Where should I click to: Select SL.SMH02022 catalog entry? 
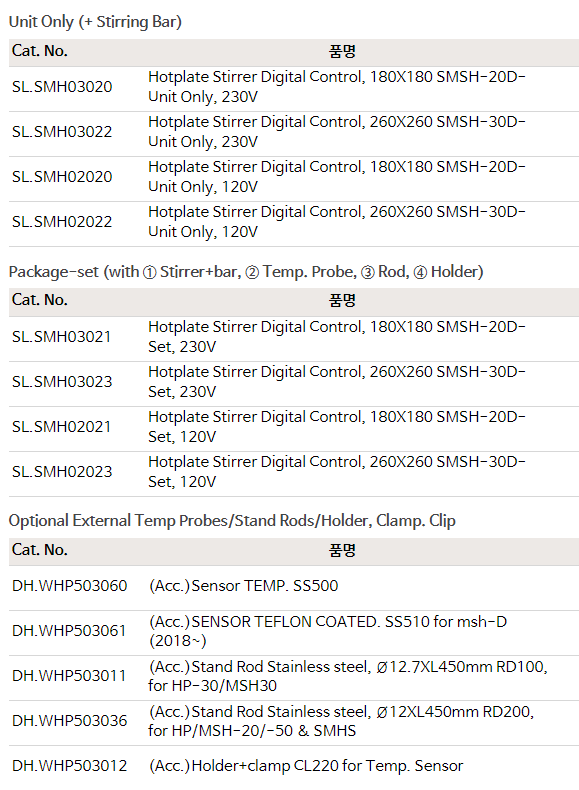tap(62, 222)
